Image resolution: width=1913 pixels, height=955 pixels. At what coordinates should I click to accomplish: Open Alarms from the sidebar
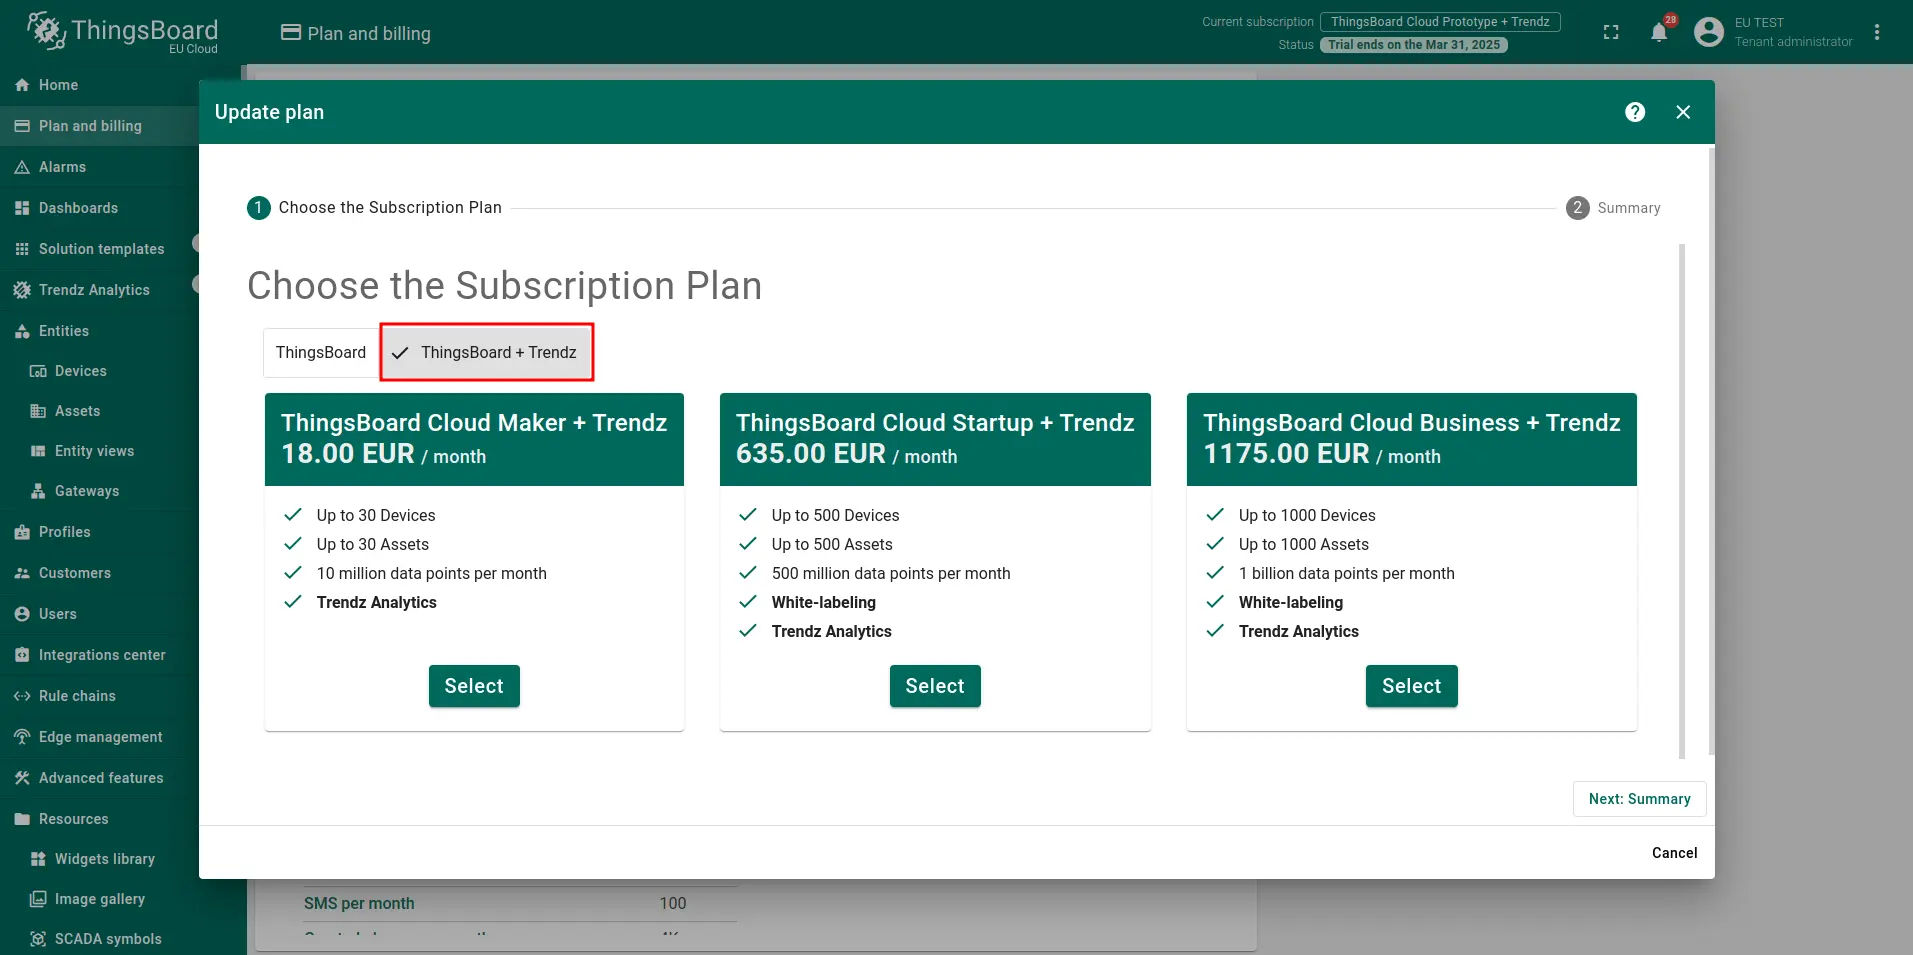(62, 167)
